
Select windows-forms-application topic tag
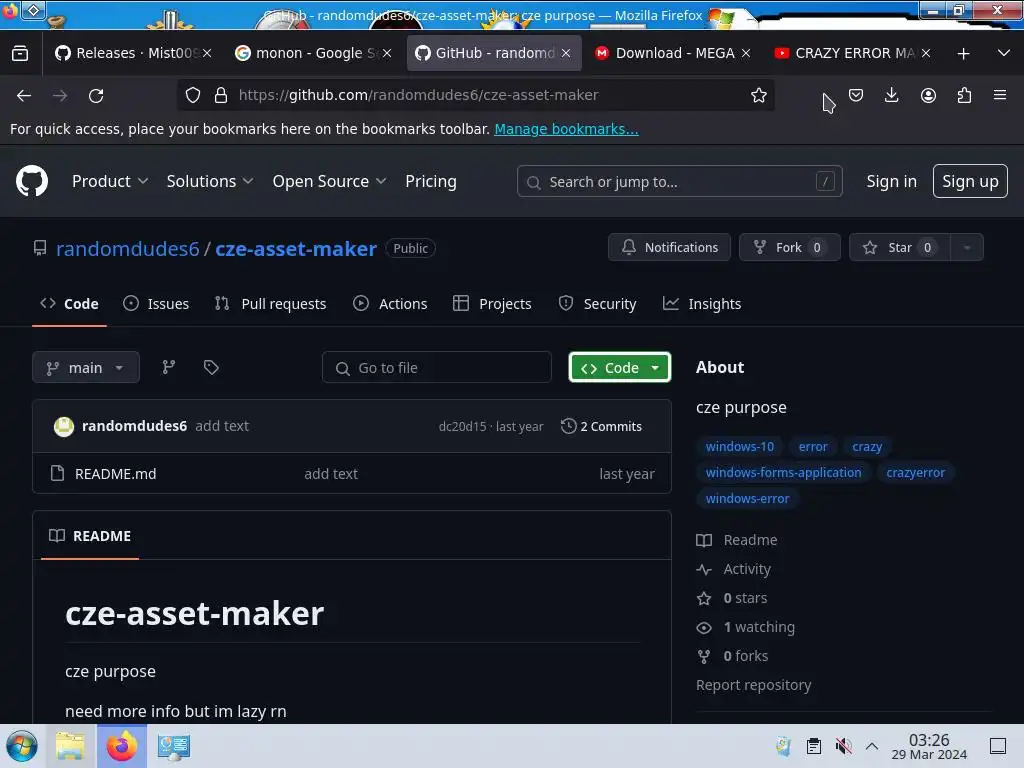coord(783,473)
